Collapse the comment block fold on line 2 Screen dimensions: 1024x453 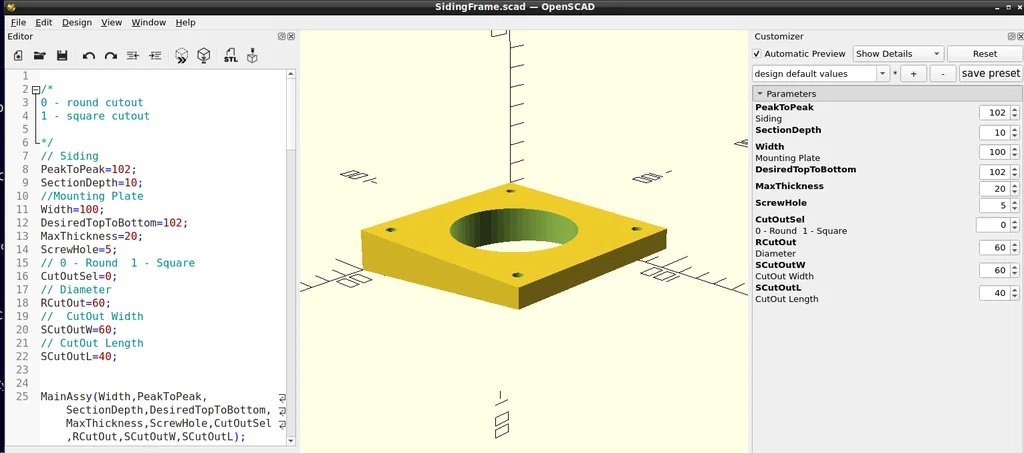(x=35, y=89)
